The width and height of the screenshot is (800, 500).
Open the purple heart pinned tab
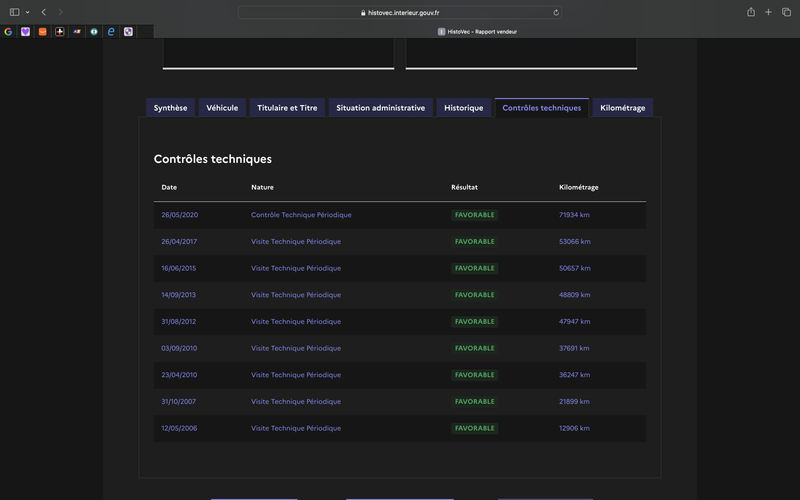[26, 32]
